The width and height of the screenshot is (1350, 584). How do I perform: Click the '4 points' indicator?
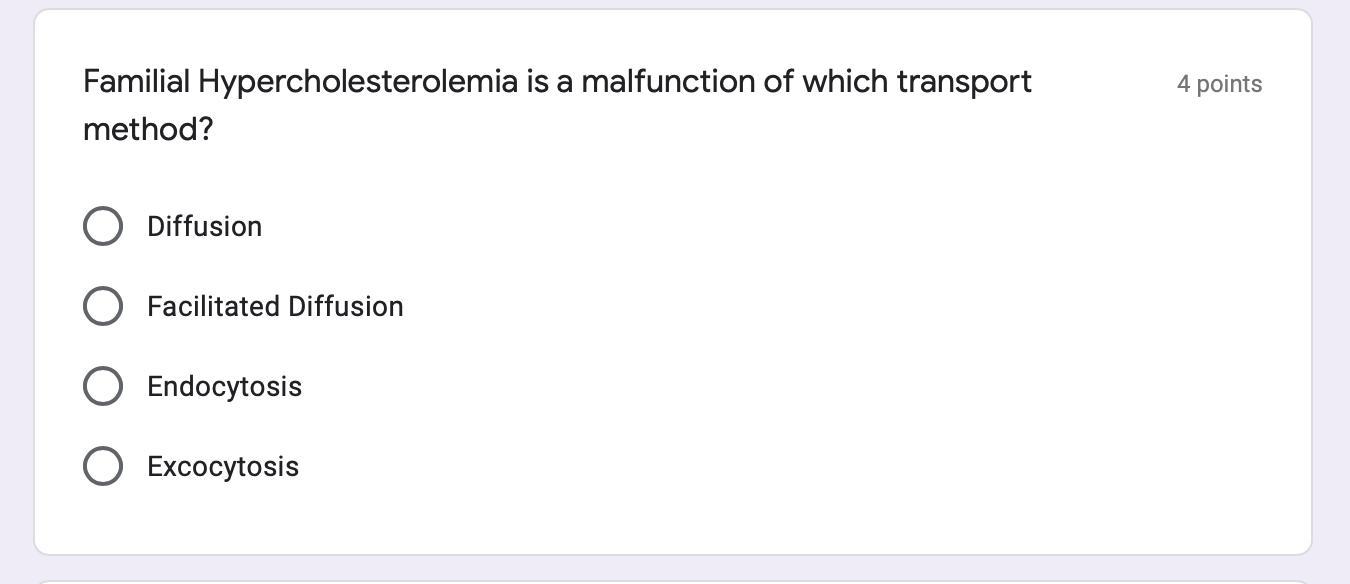click(1219, 84)
